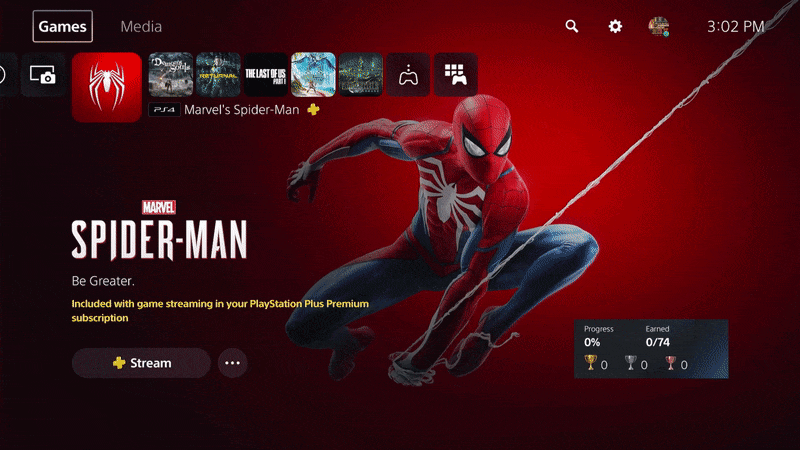Select the dark city game tile
The height and width of the screenshot is (450, 800).
tap(361, 74)
